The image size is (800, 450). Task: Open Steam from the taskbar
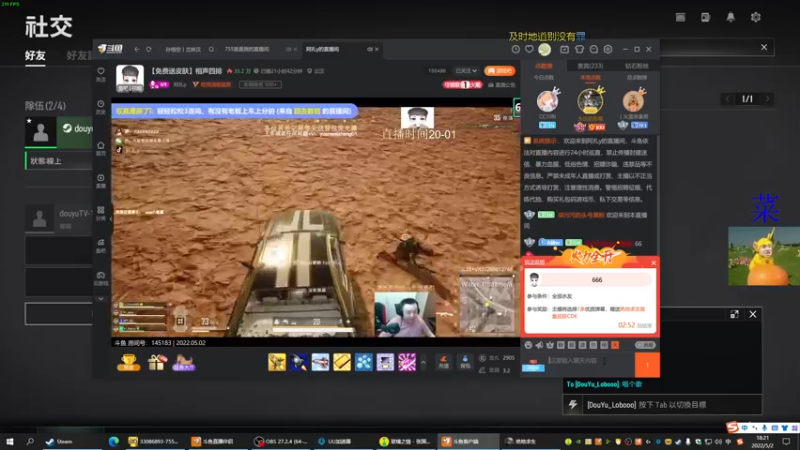60,441
